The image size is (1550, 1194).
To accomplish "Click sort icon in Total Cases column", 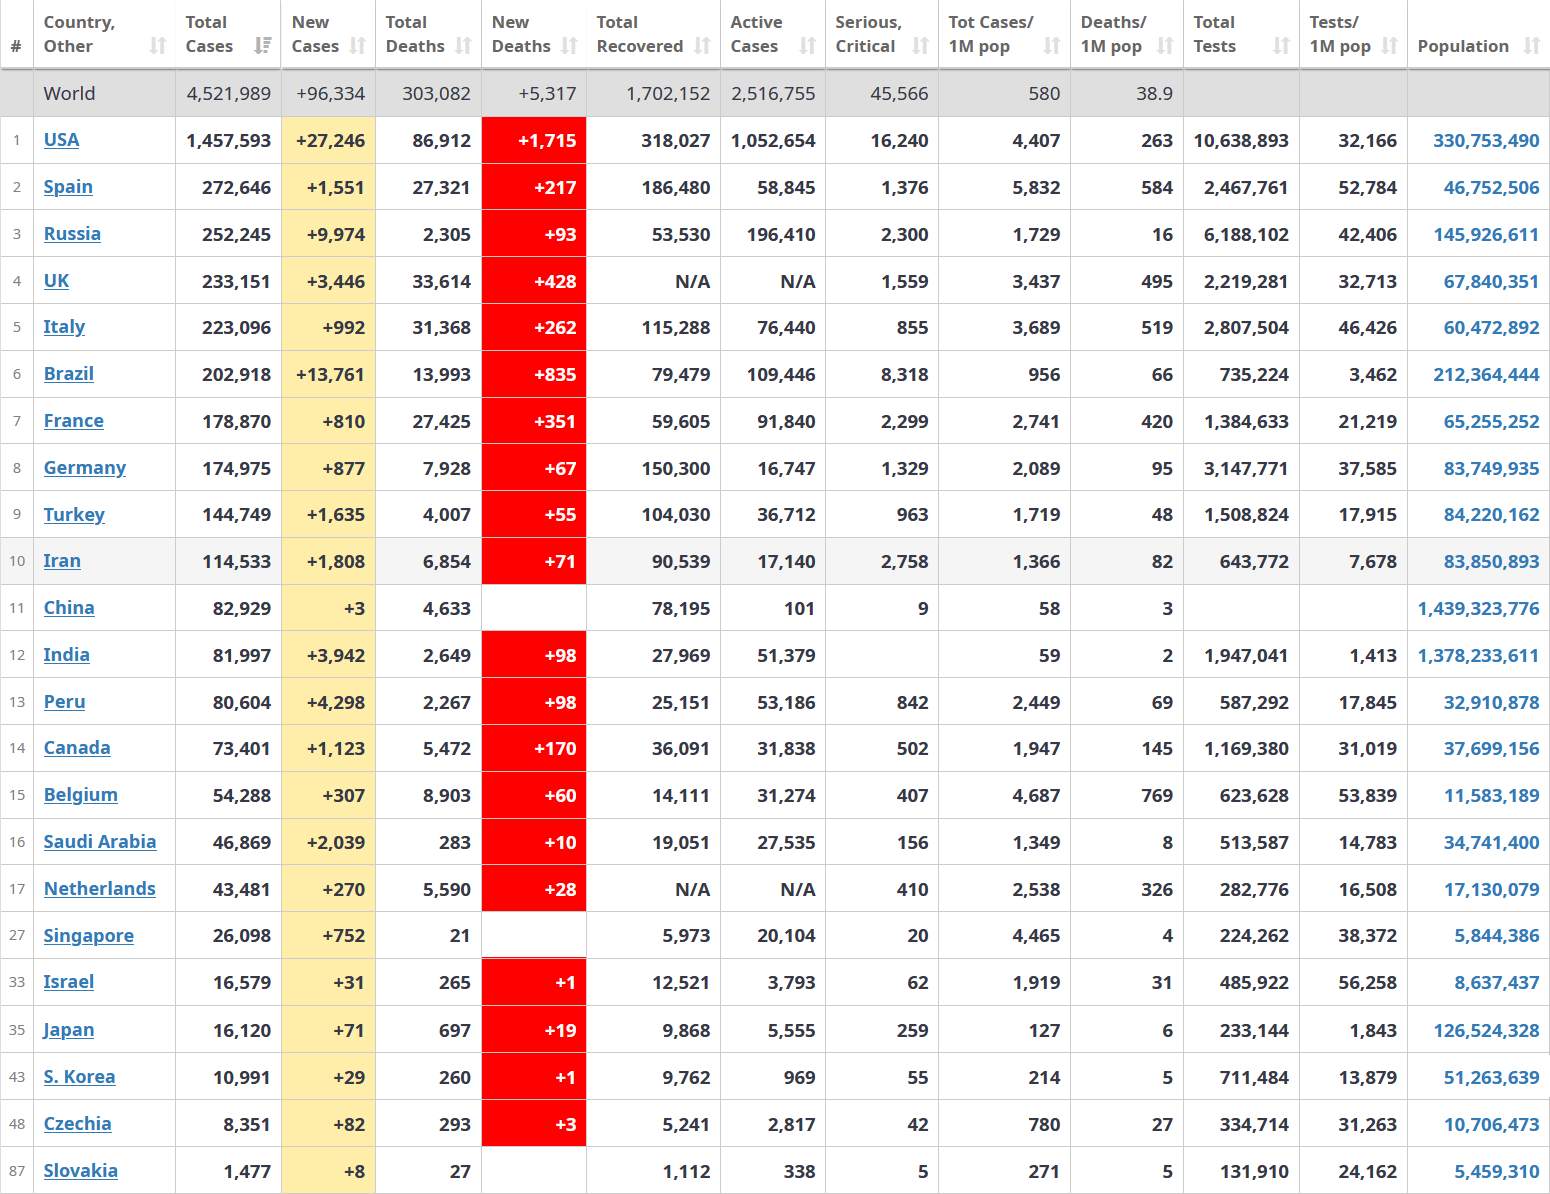I will click(x=263, y=46).
